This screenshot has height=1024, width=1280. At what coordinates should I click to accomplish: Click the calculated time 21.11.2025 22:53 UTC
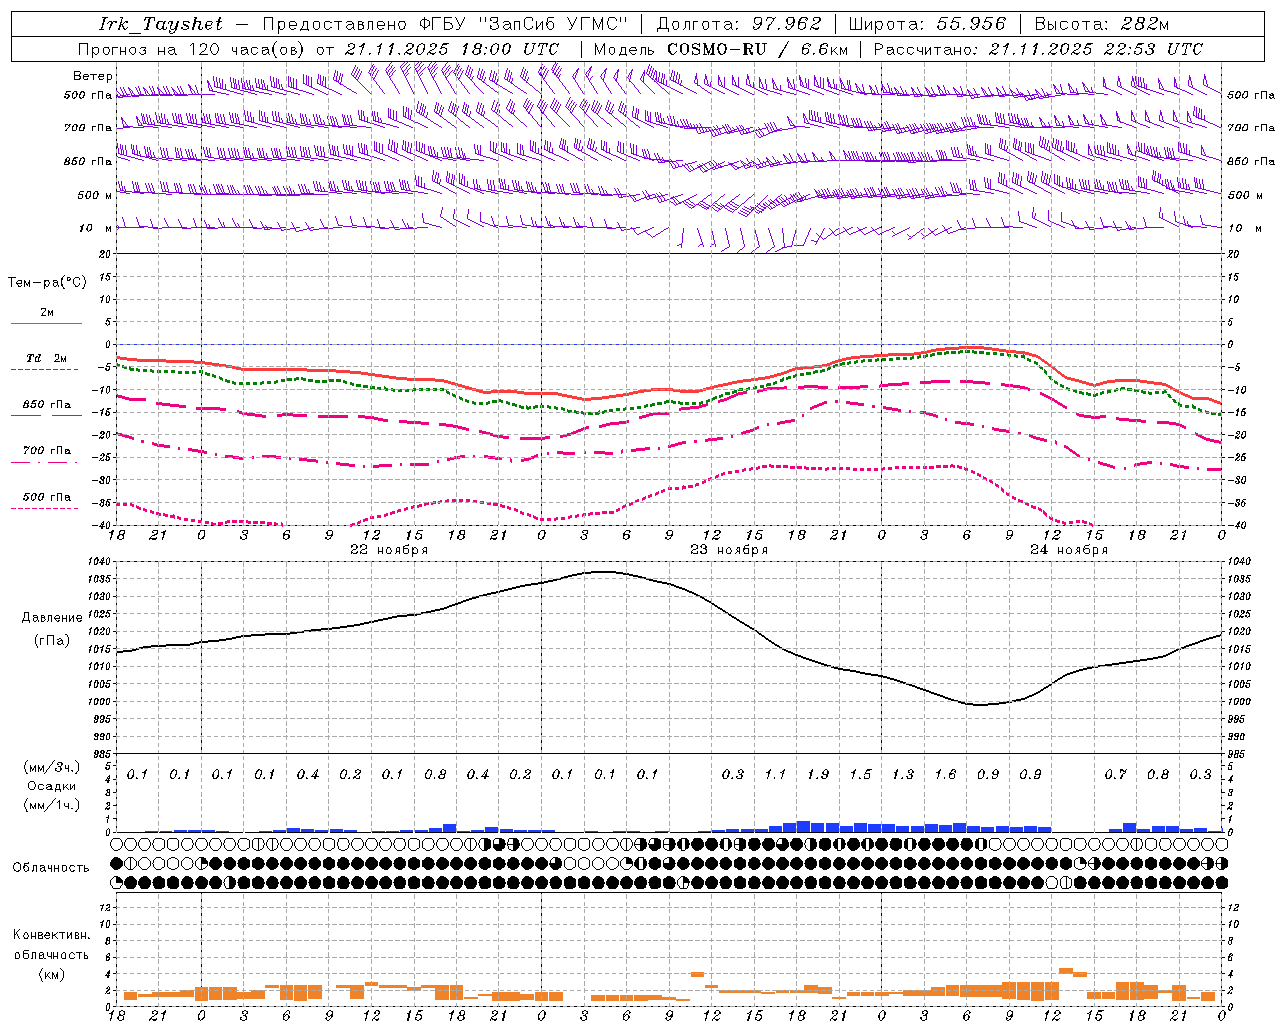click(x=1096, y=49)
